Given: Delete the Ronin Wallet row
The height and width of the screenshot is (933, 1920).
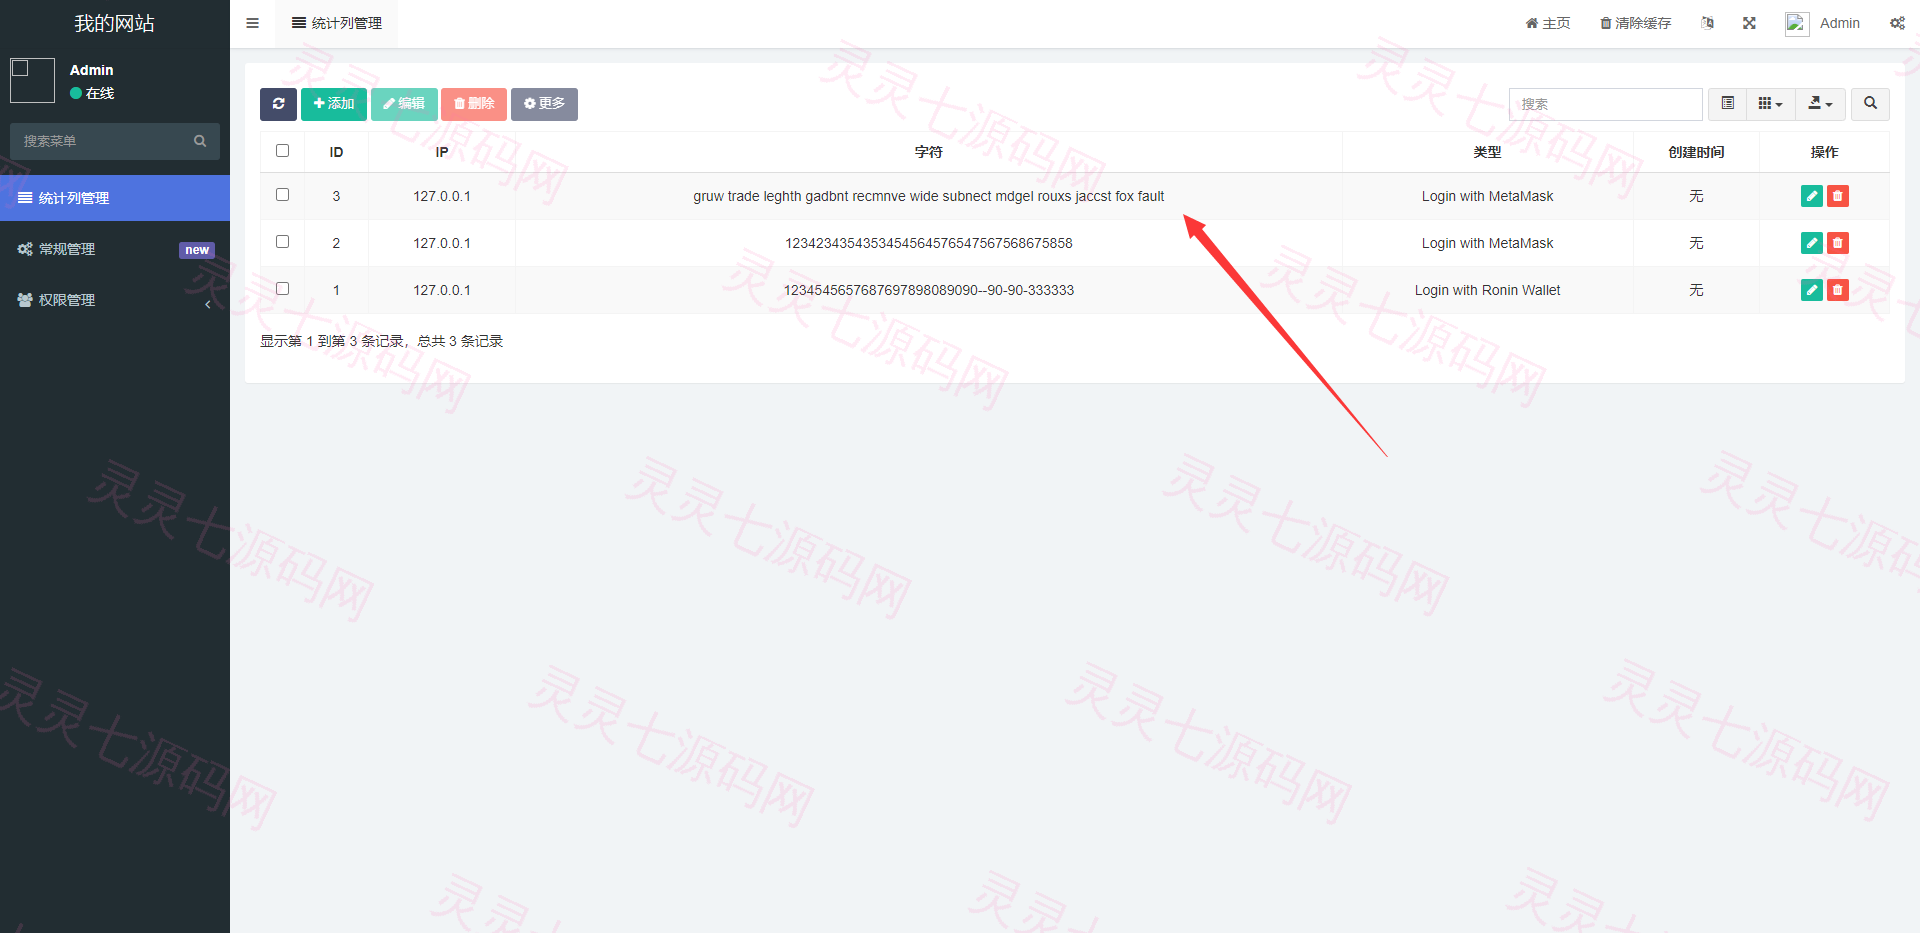Looking at the screenshot, I should pyautogui.click(x=1837, y=290).
